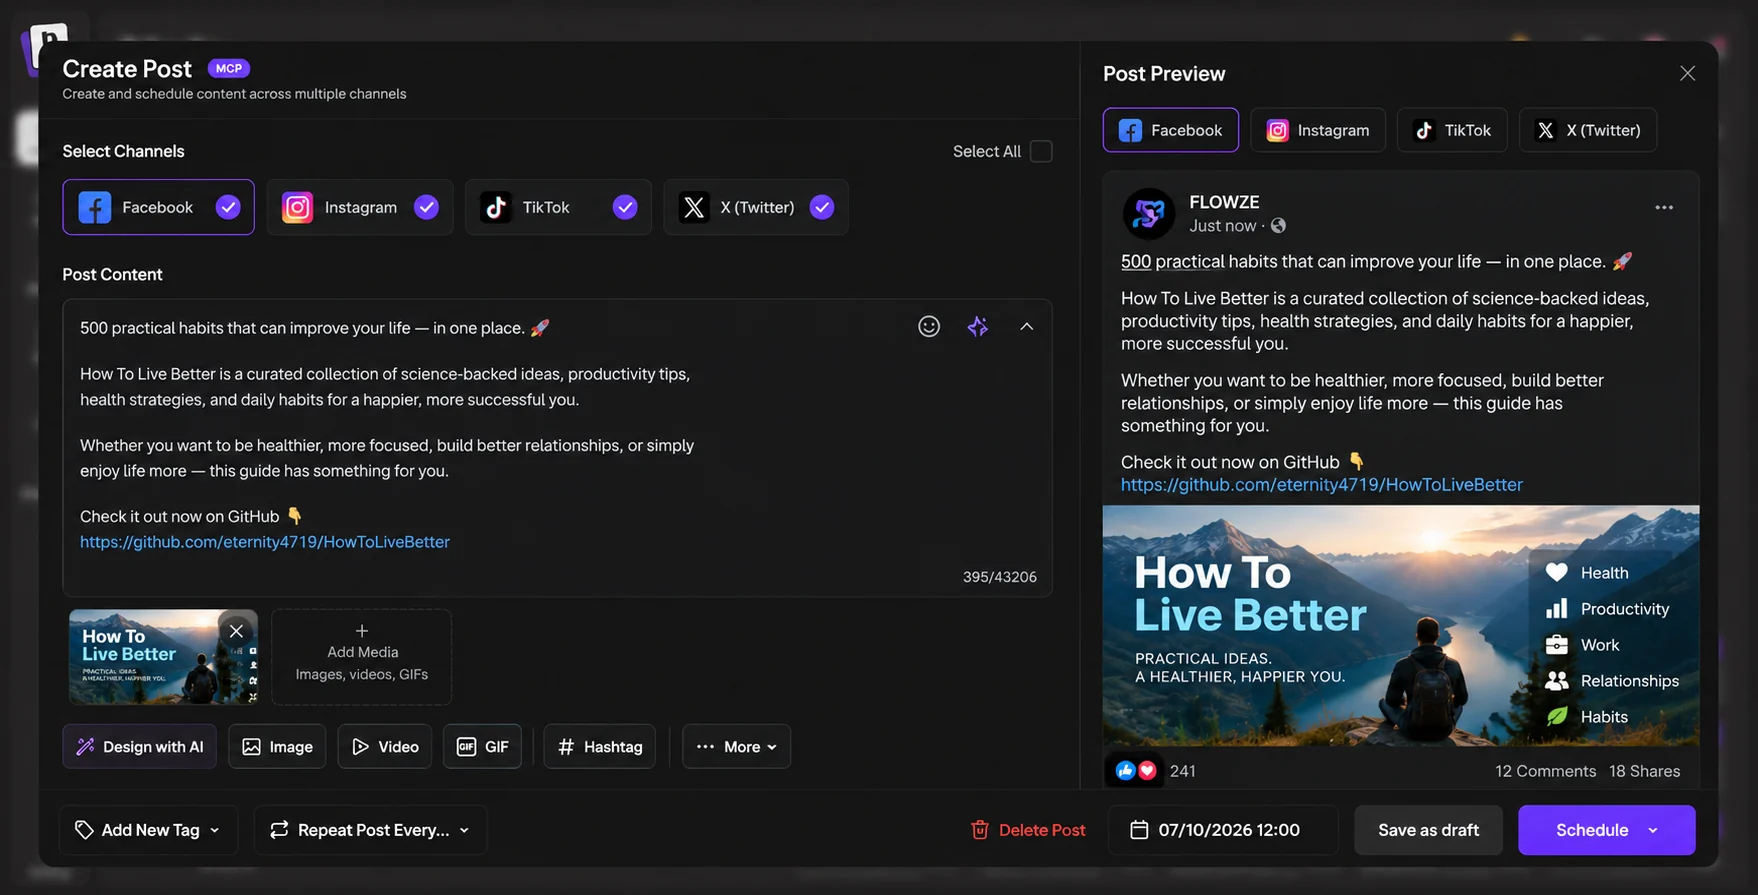Click the Hashtag button
The image size is (1758, 895).
point(600,747)
